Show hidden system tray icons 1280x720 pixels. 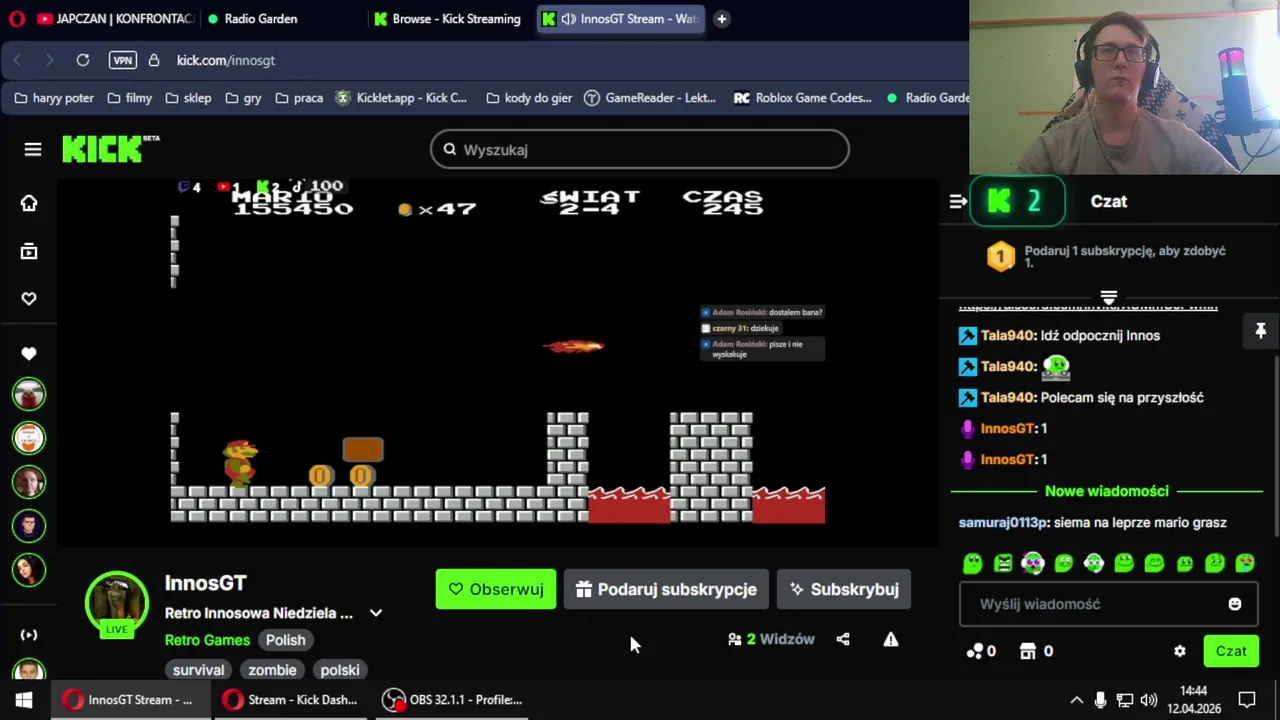1076,700
